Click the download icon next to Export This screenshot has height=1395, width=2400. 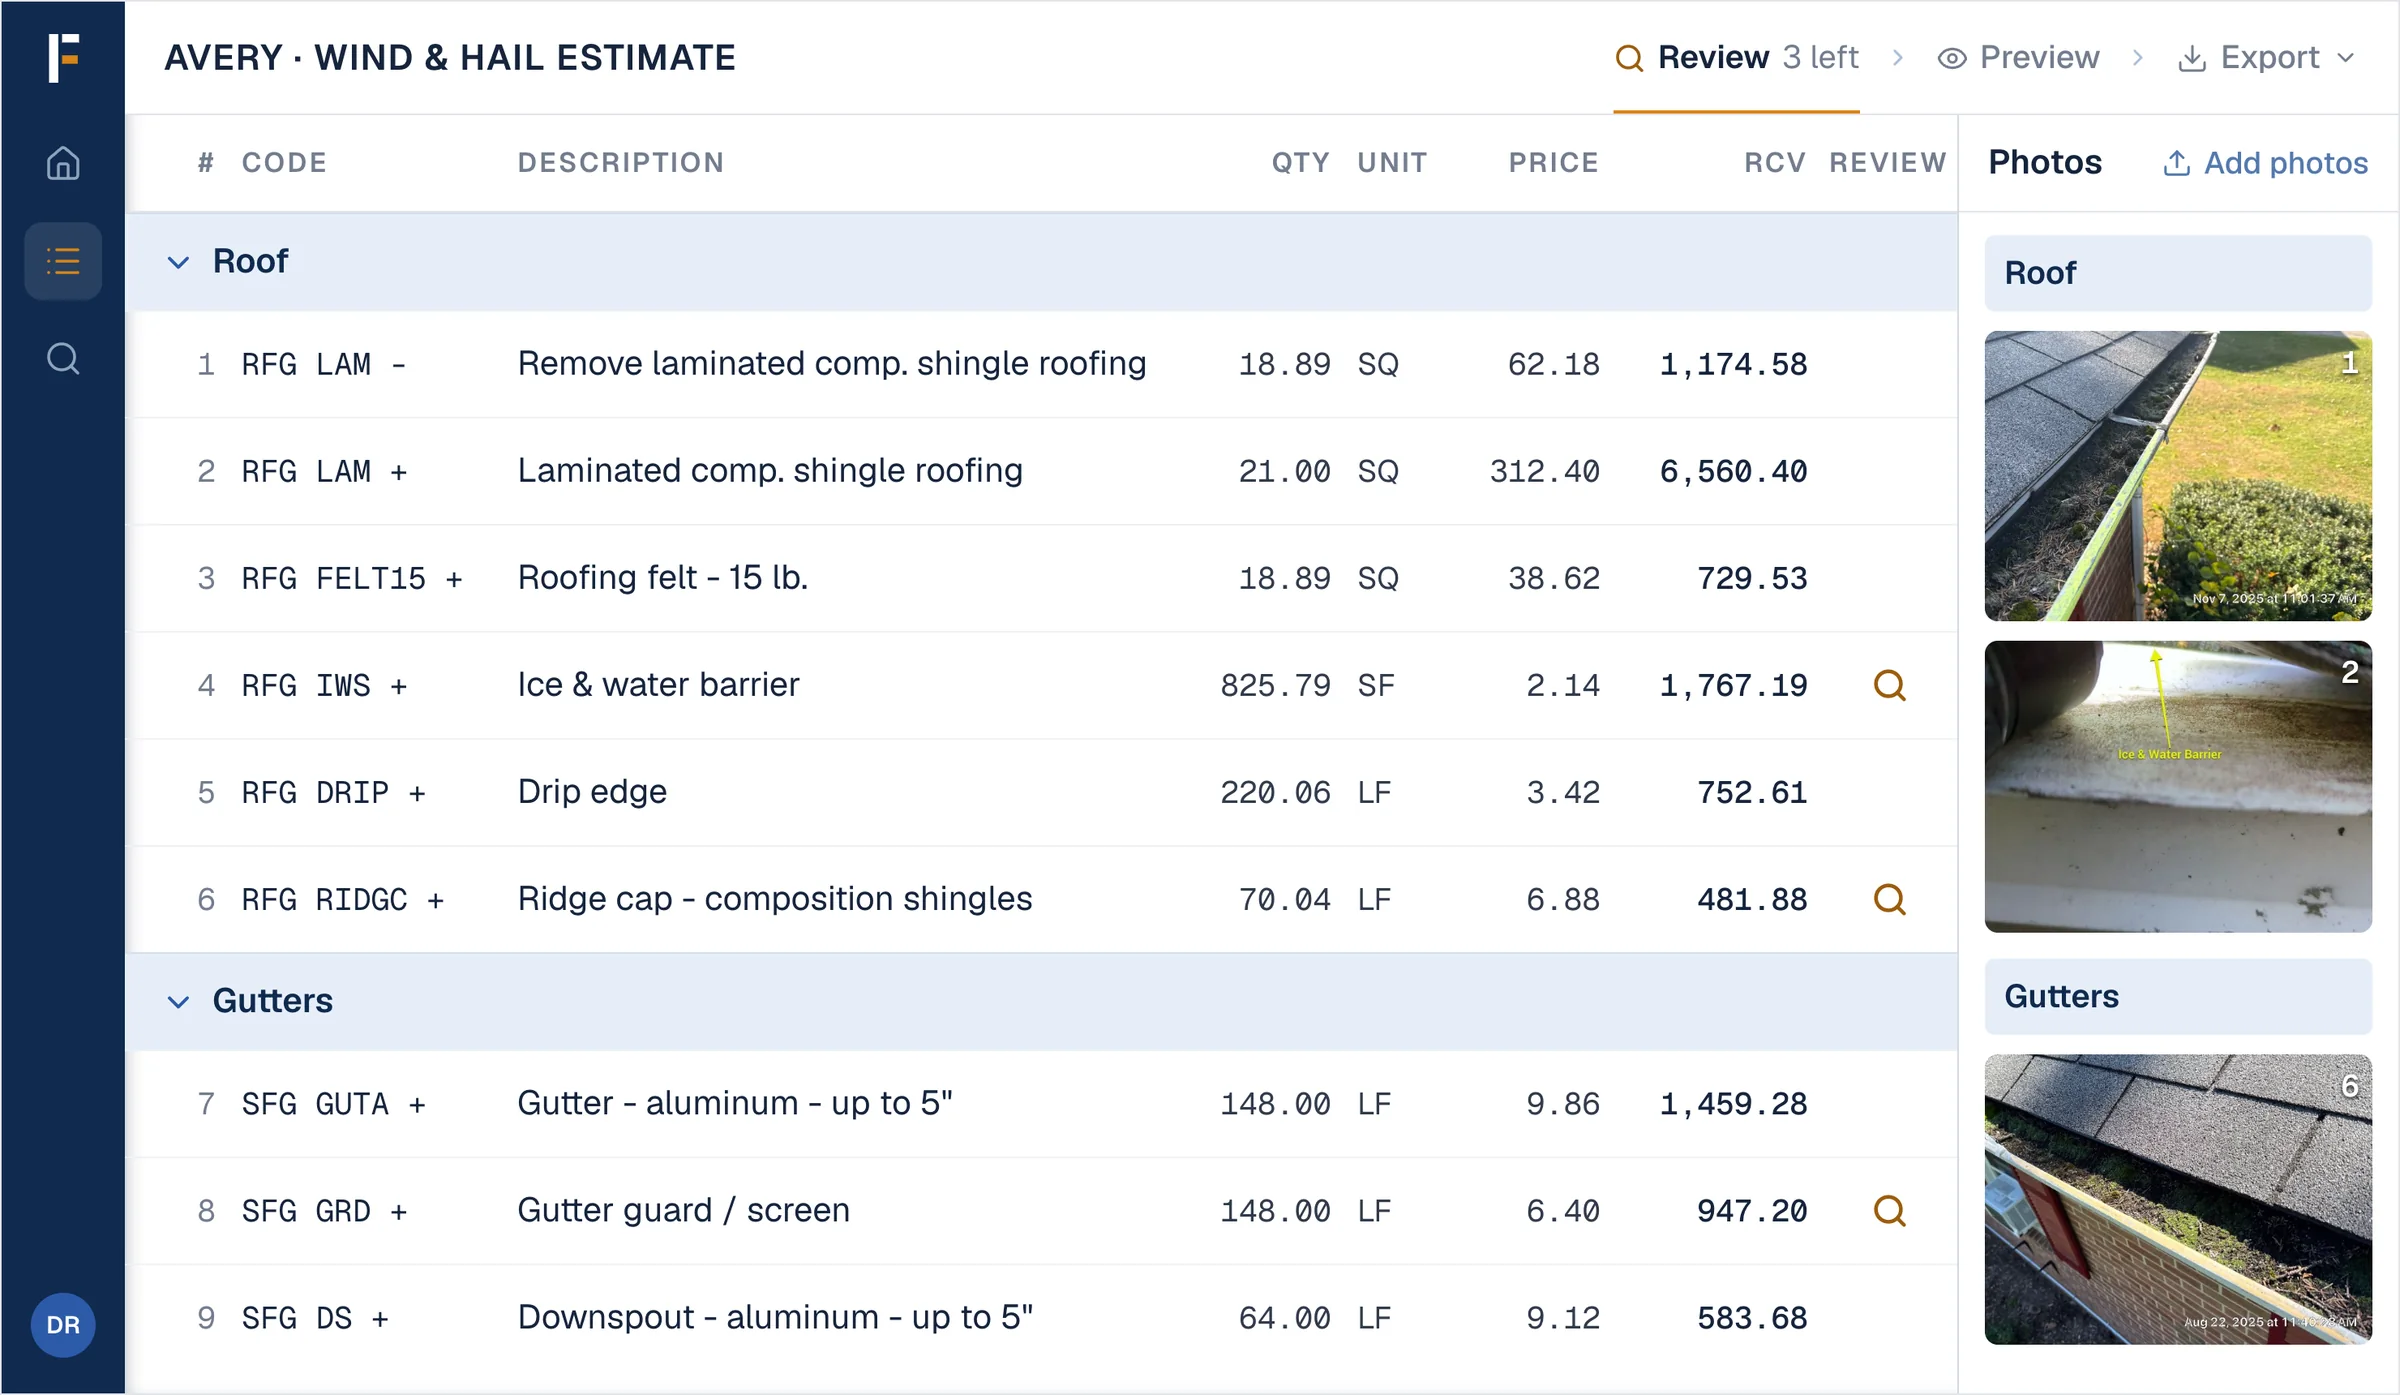pyautogui.click(x=2191, y=58)
